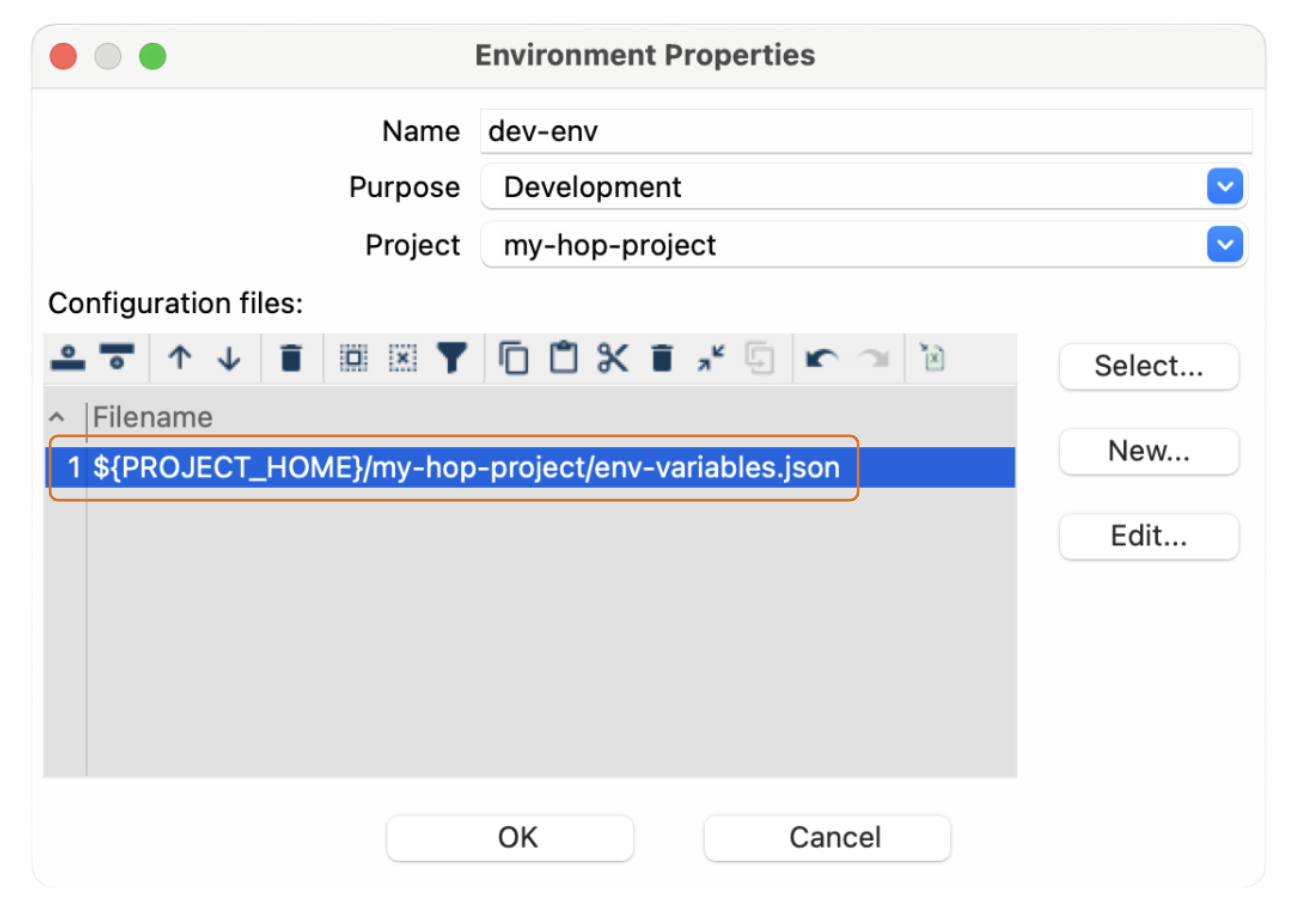Screen dimensions: 1290x918
Task: Click the Name field containing dev-env
Action: (866, 131)
